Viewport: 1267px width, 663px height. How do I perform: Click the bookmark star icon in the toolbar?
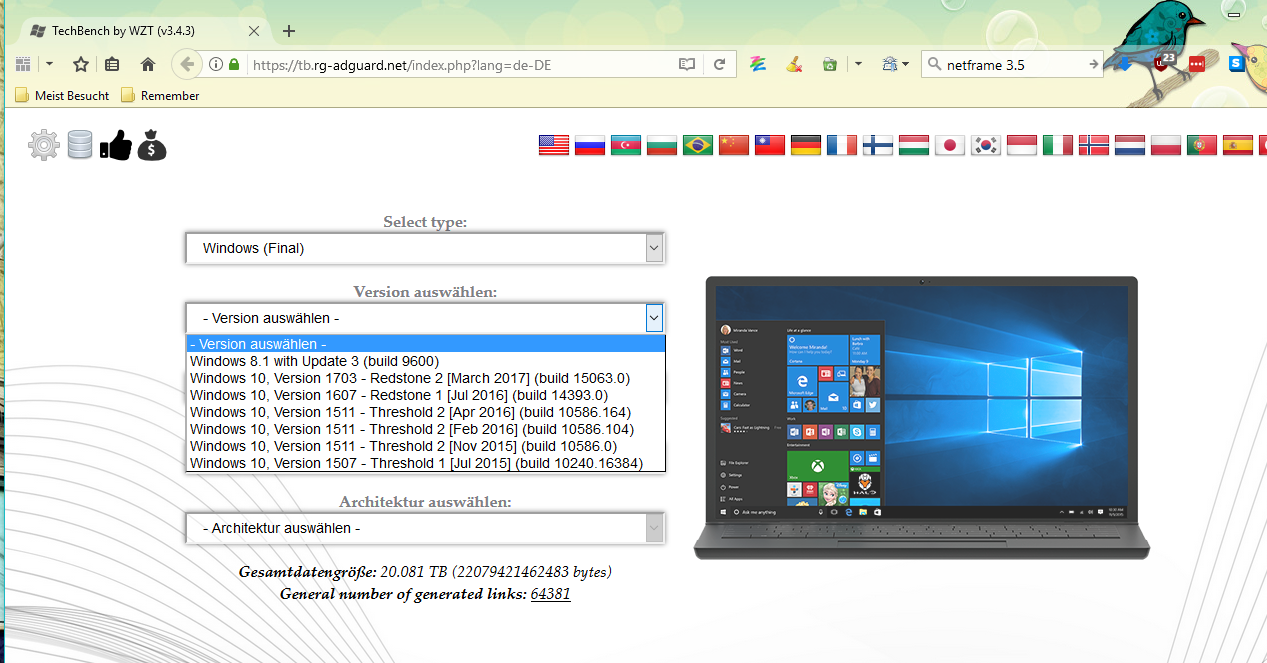pos(81,64)
